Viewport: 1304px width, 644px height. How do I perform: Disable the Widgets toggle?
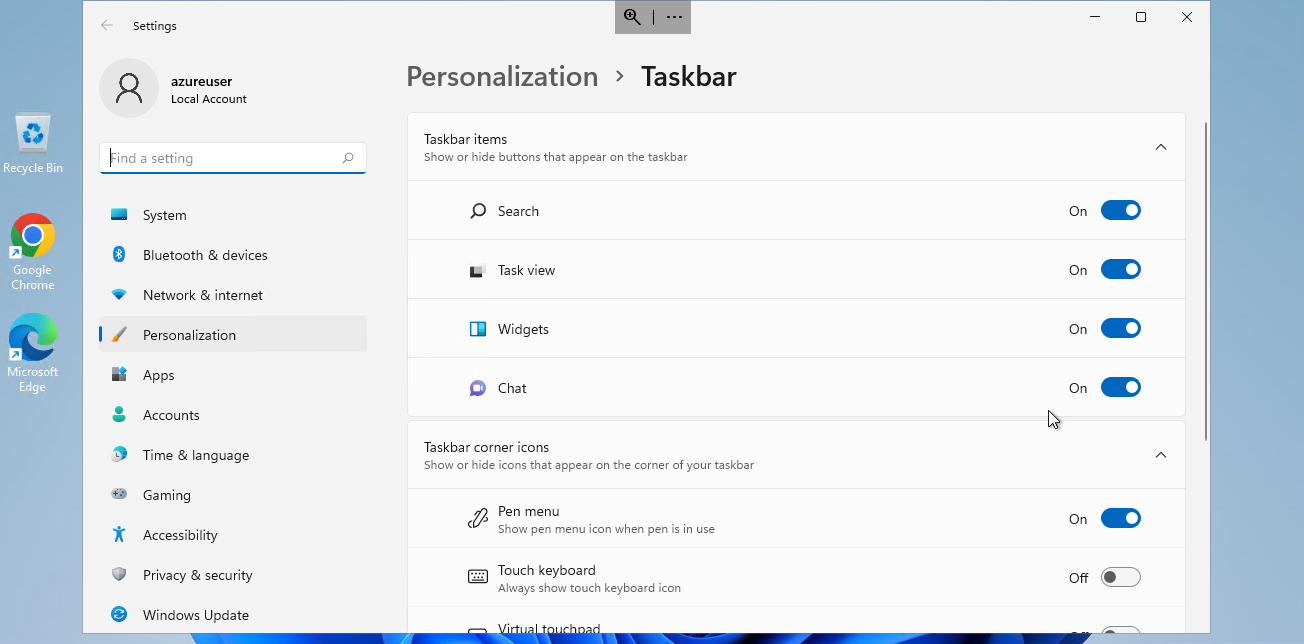coord(1121,328)
